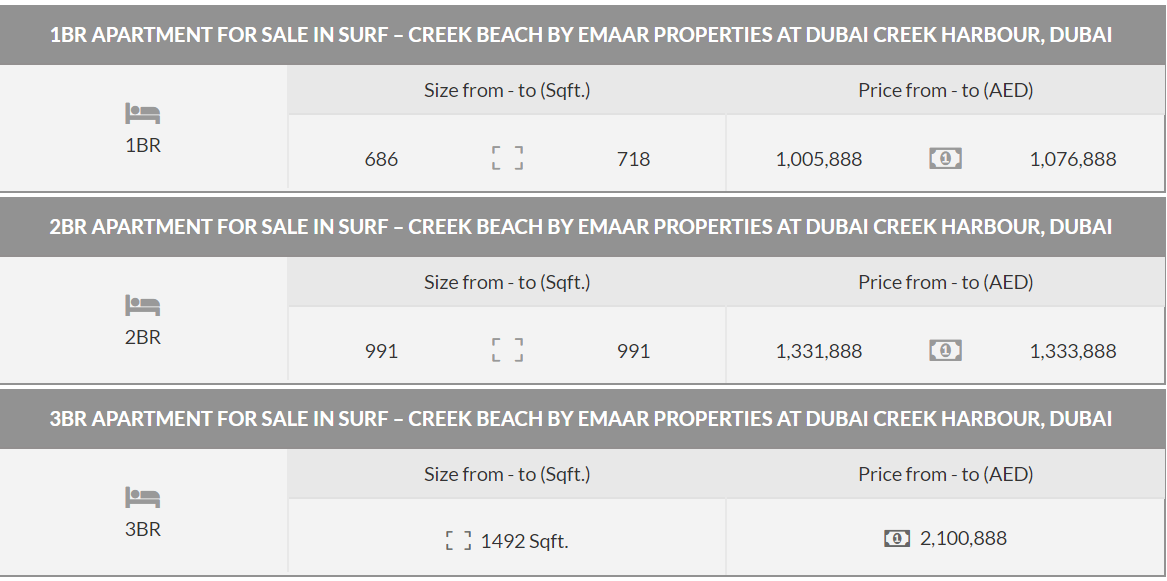Click the bed icon in the 3BR row
The image size is (1167, 581).
(x=142, y=498)
